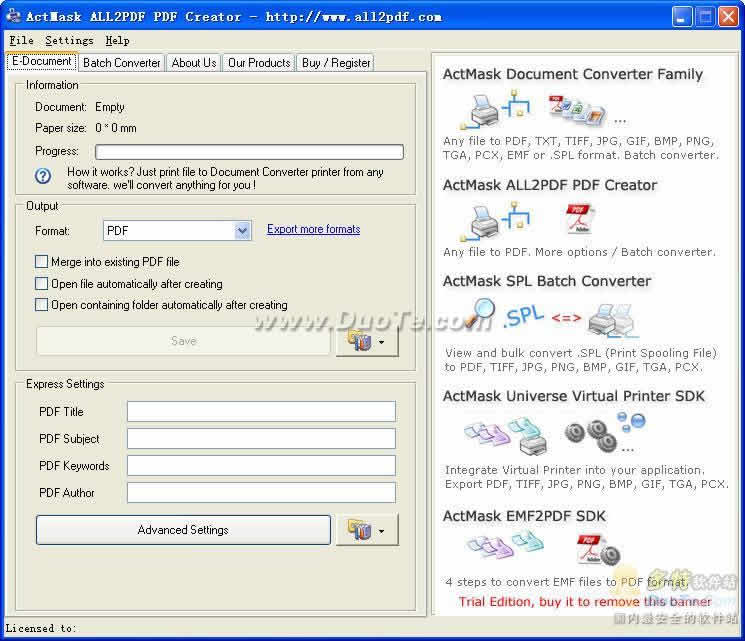Switch to the Batch Converter tab
Image resolution: width=745 pixels, height=641 pixels.
point(121,62)
